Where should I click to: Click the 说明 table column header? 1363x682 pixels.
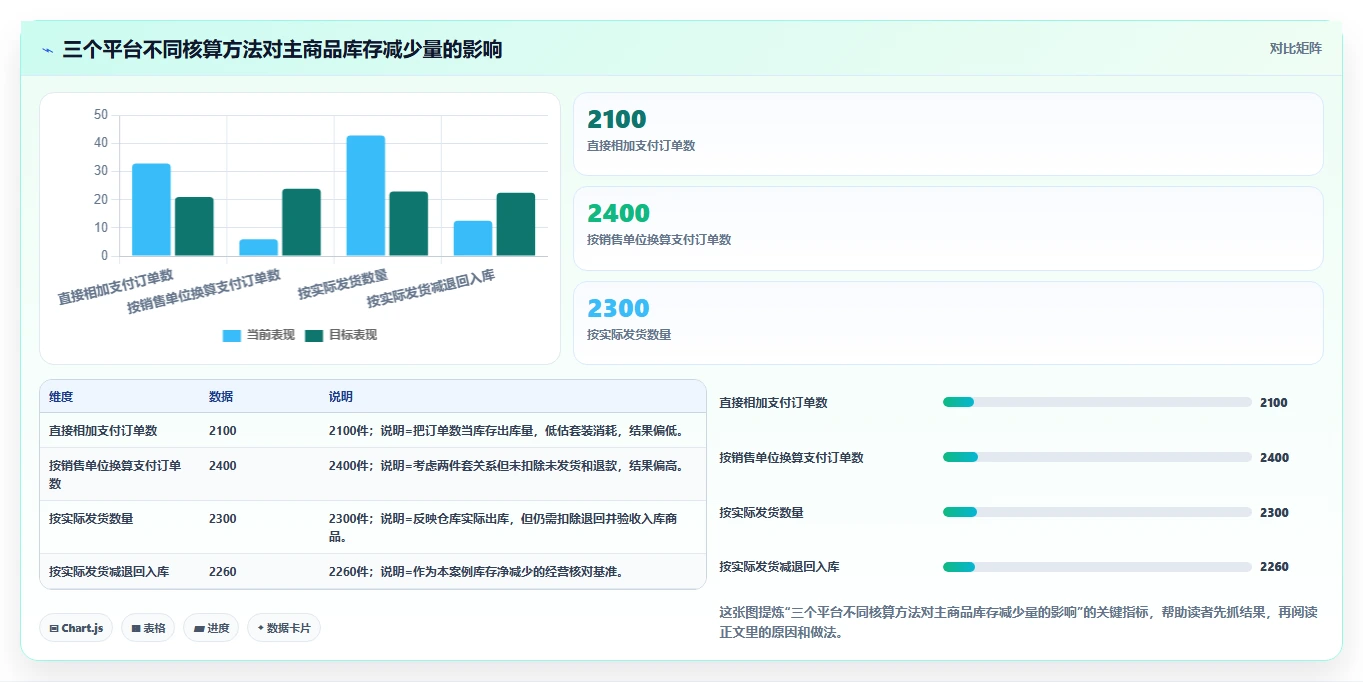pos(341,397)
